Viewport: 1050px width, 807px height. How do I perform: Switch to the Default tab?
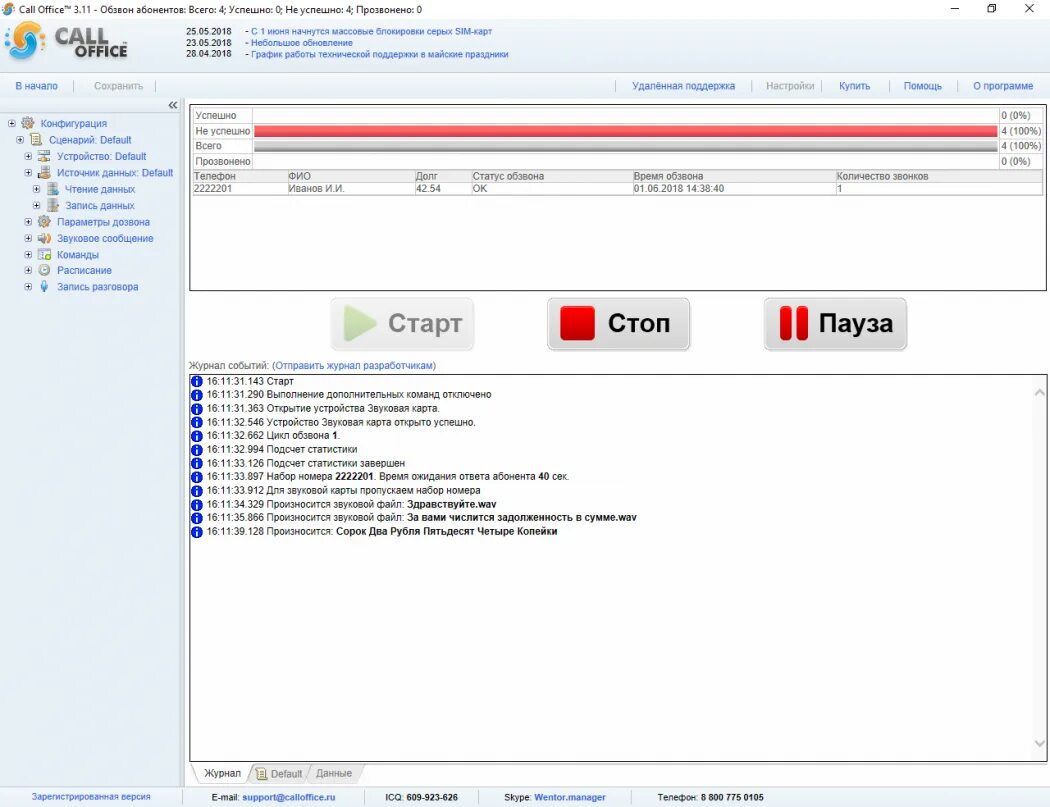tap(280, 774)
